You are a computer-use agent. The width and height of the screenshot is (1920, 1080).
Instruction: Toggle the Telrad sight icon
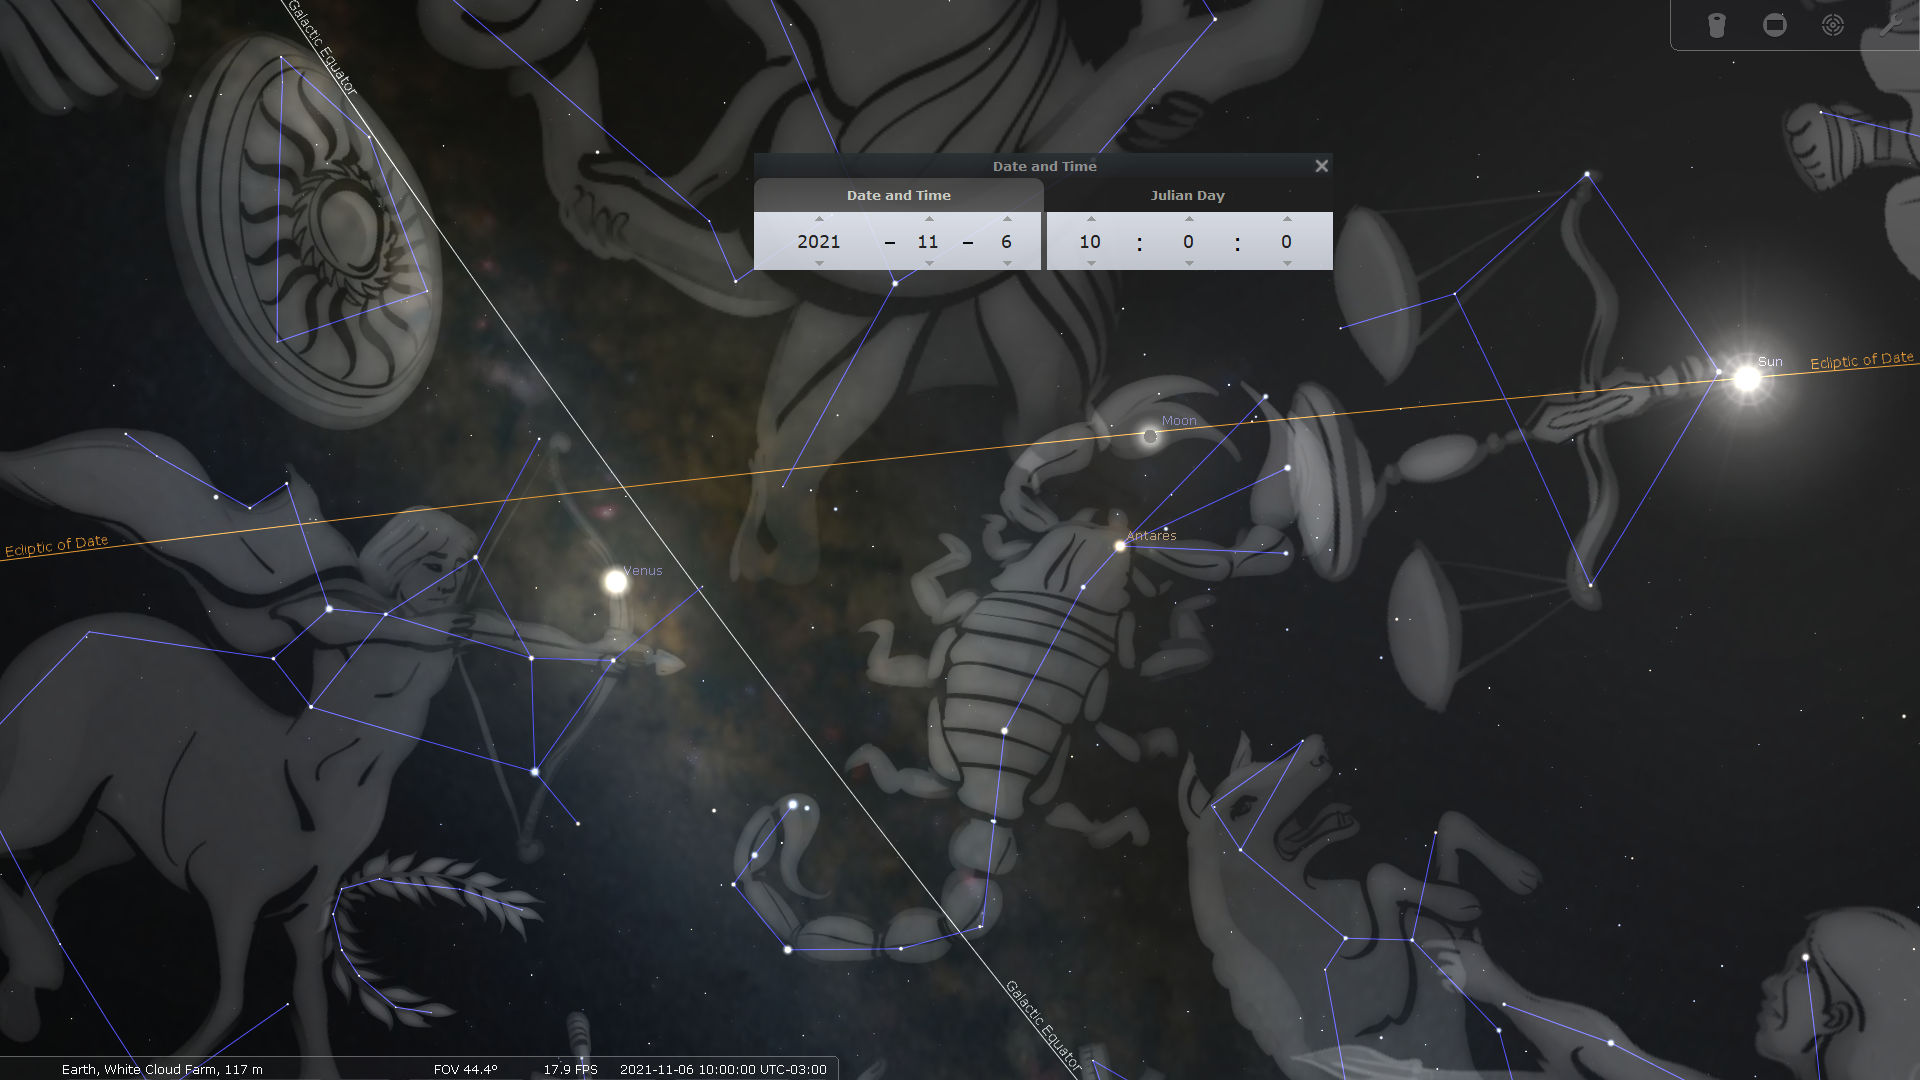point(1832,25)
